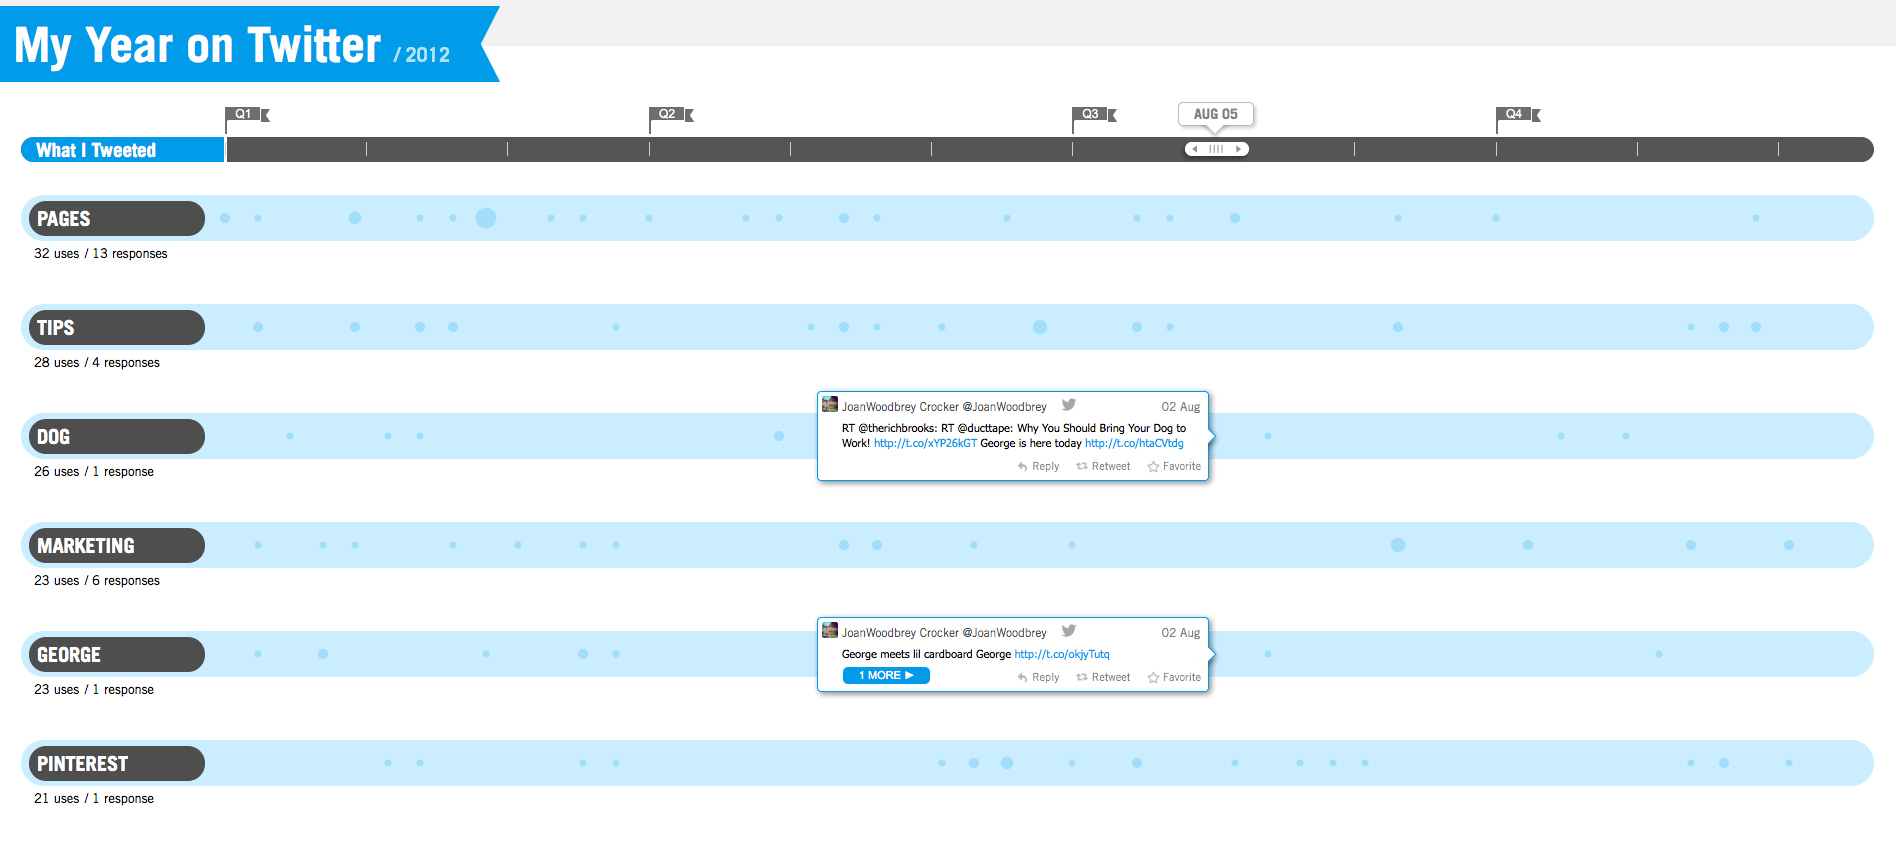The image size is (1896, 861).
Task: Click Retweet in the George tweet popup
Action: [1103, 677]
